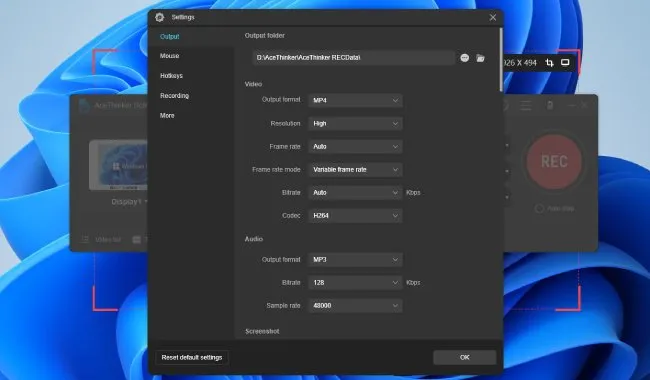Click the Frame rate mode label
The height and width of the screenshot is (380, 650).
coord(276,169)
